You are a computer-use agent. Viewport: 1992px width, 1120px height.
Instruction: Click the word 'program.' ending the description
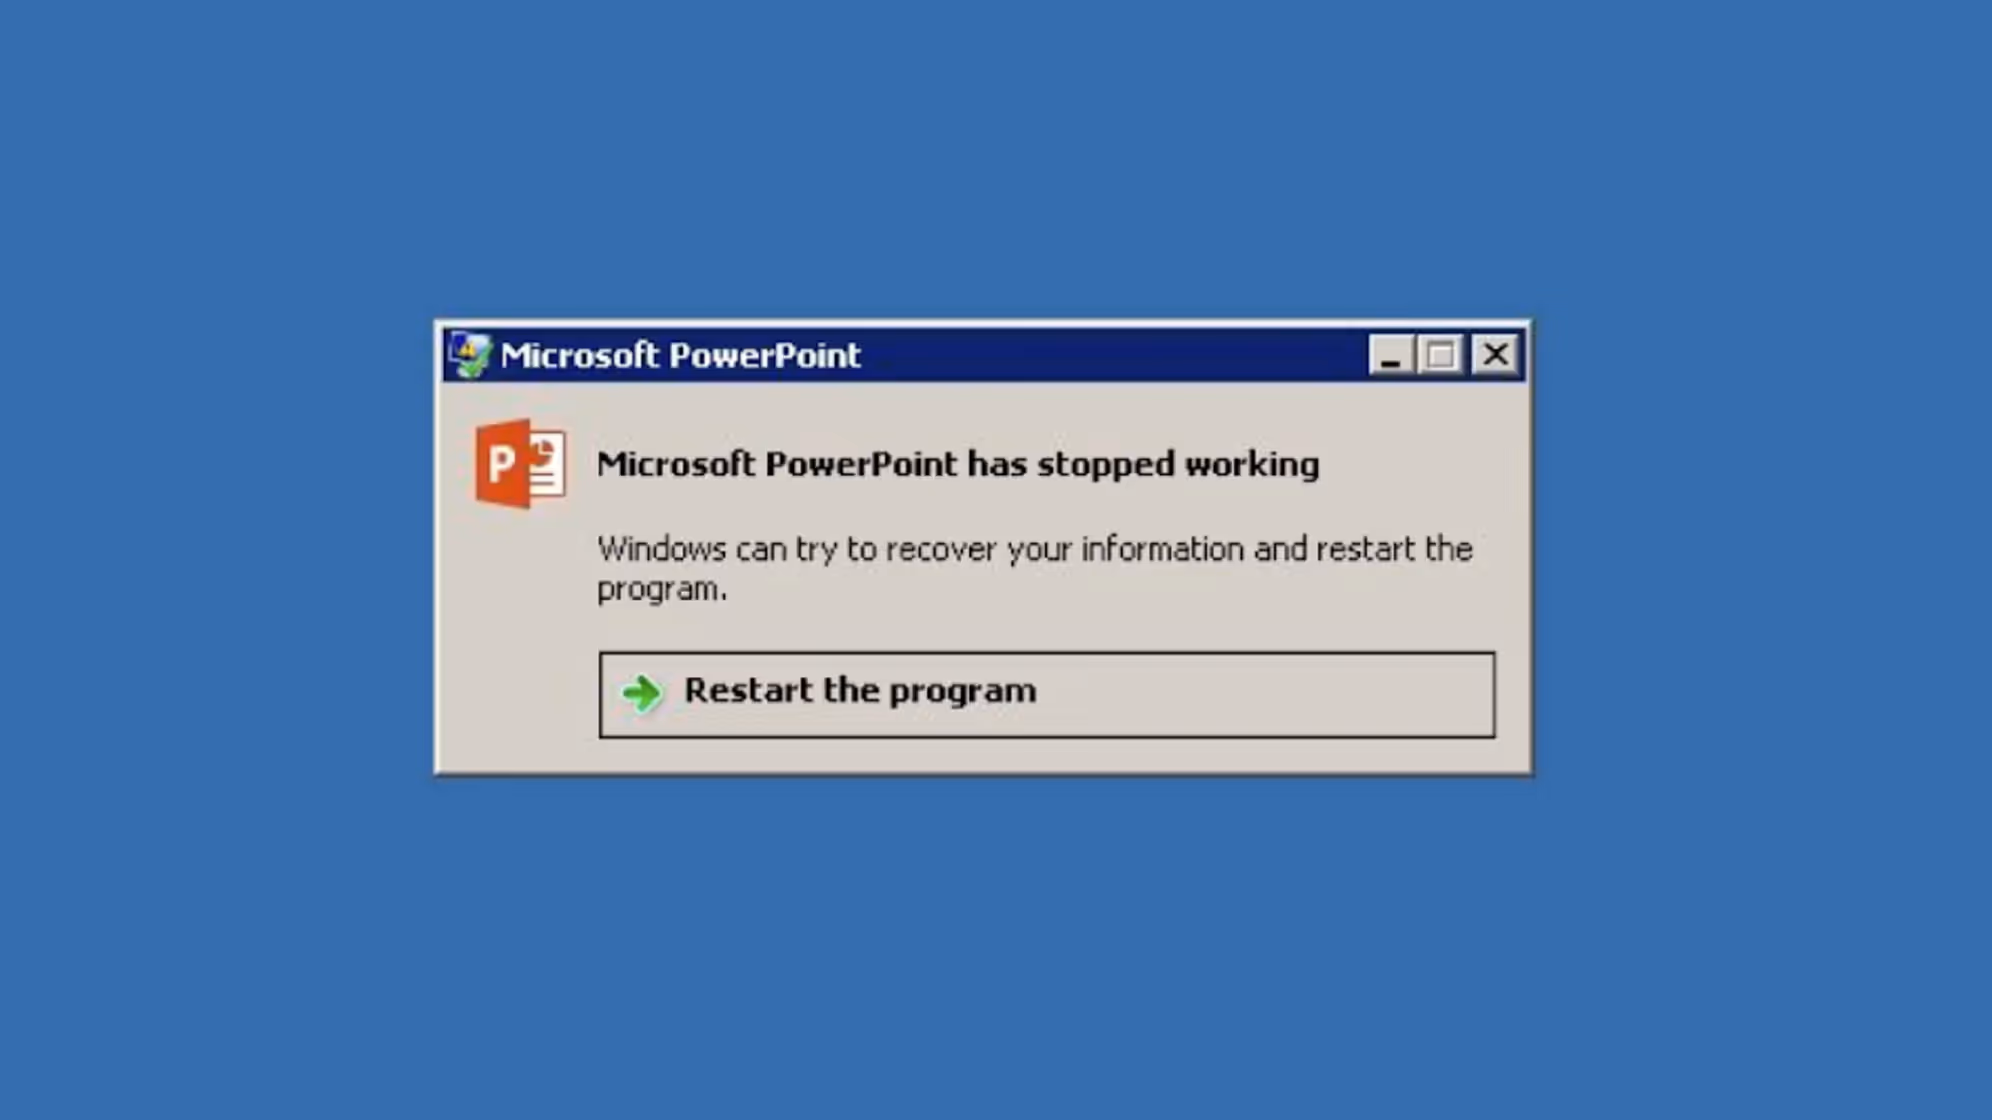(662, 589)
